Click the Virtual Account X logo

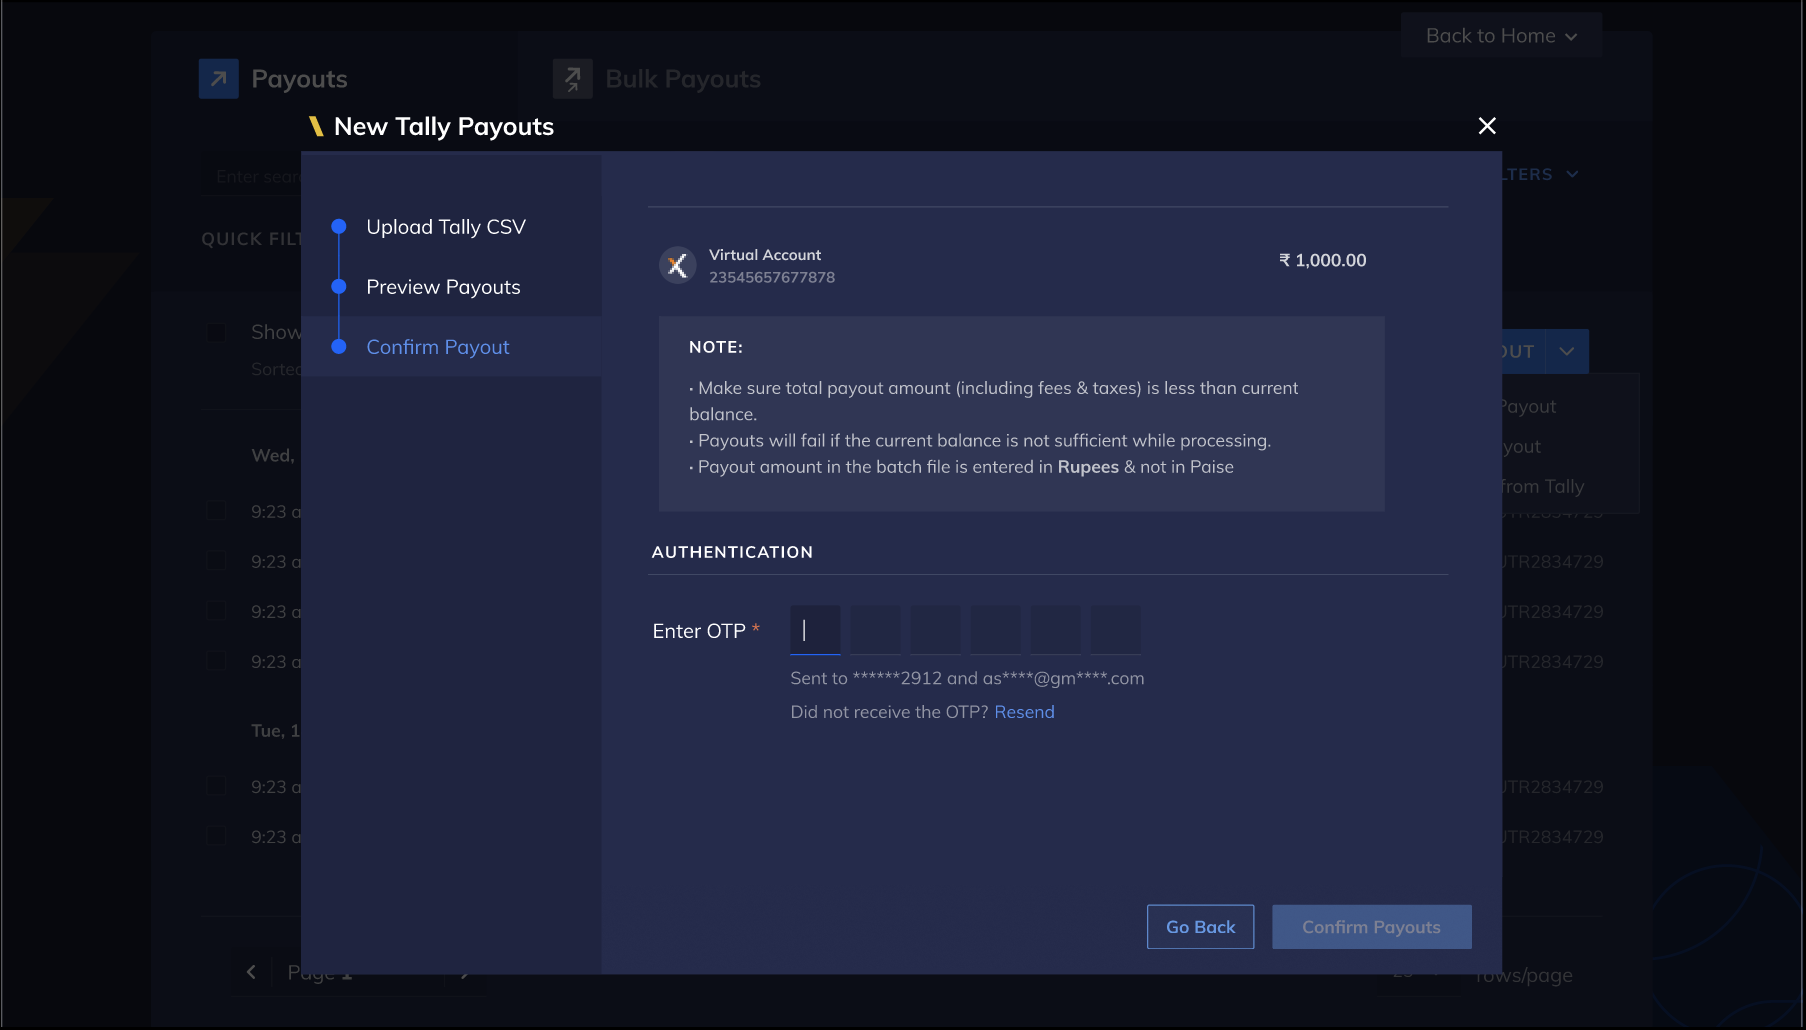(678, 265)
